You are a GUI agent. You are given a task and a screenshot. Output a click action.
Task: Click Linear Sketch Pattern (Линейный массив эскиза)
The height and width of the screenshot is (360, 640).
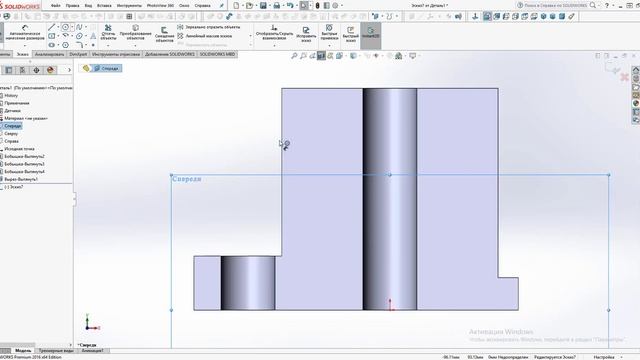[204, 36]
